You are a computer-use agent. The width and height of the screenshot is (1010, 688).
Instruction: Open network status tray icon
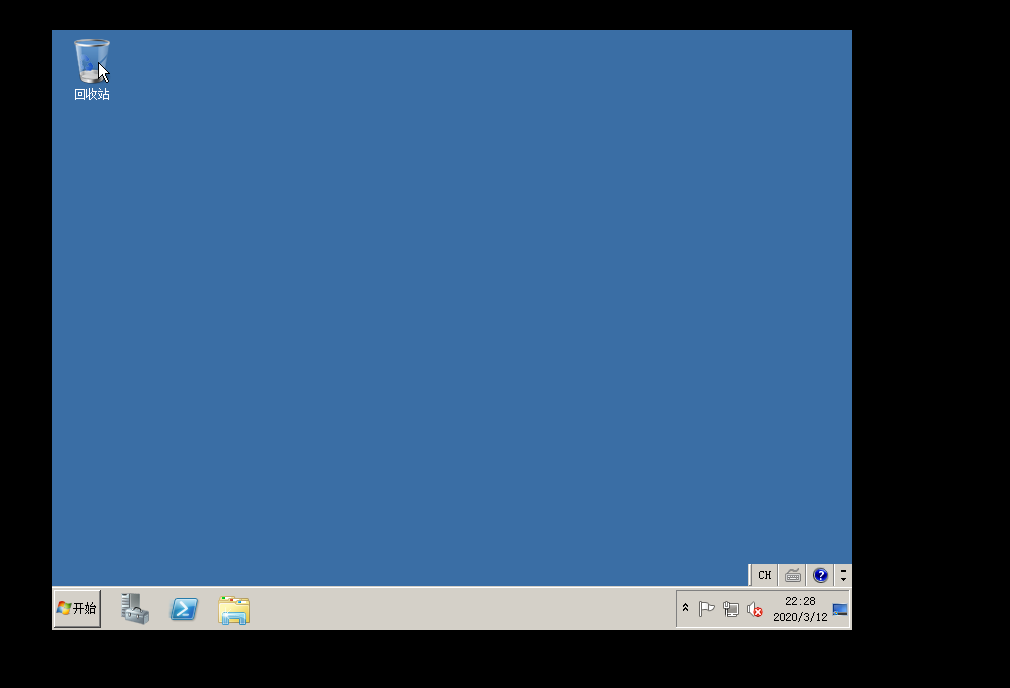730,609
